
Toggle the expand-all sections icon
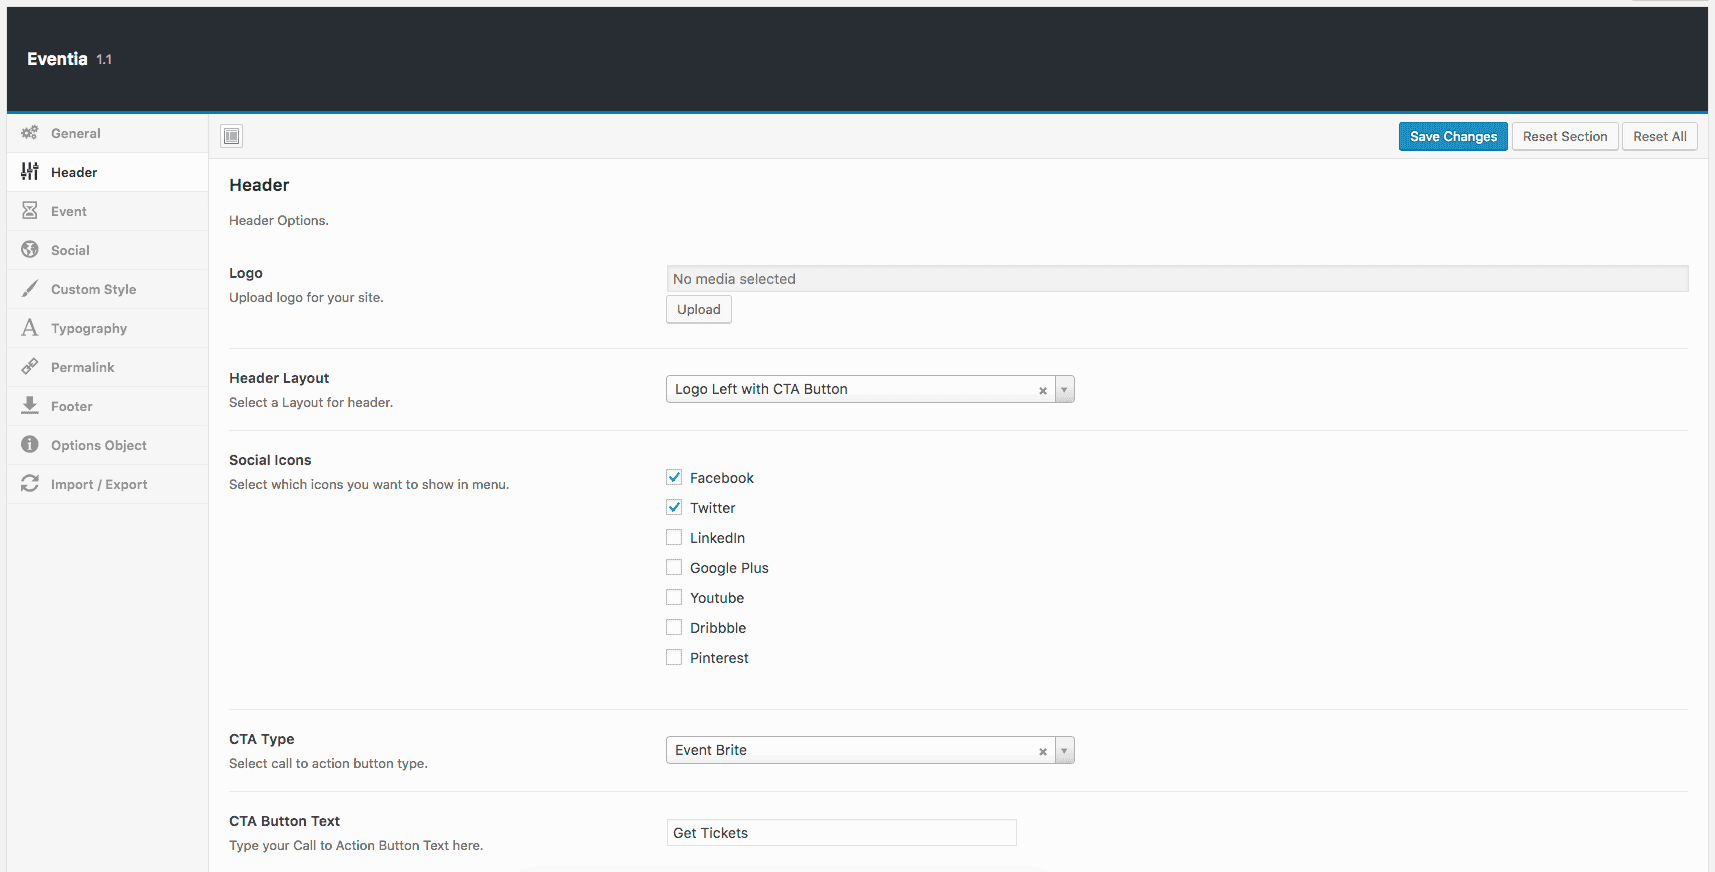click(232, 136)
